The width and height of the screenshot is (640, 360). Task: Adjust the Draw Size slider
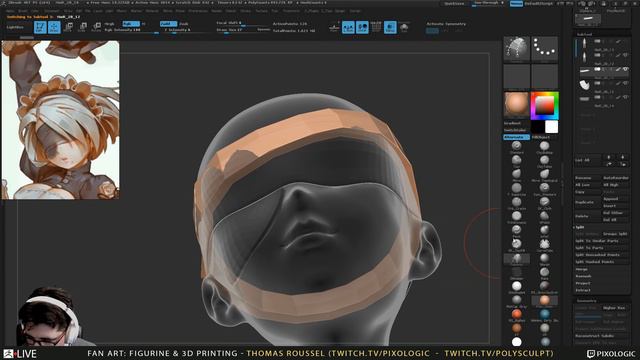pos(243,30)
